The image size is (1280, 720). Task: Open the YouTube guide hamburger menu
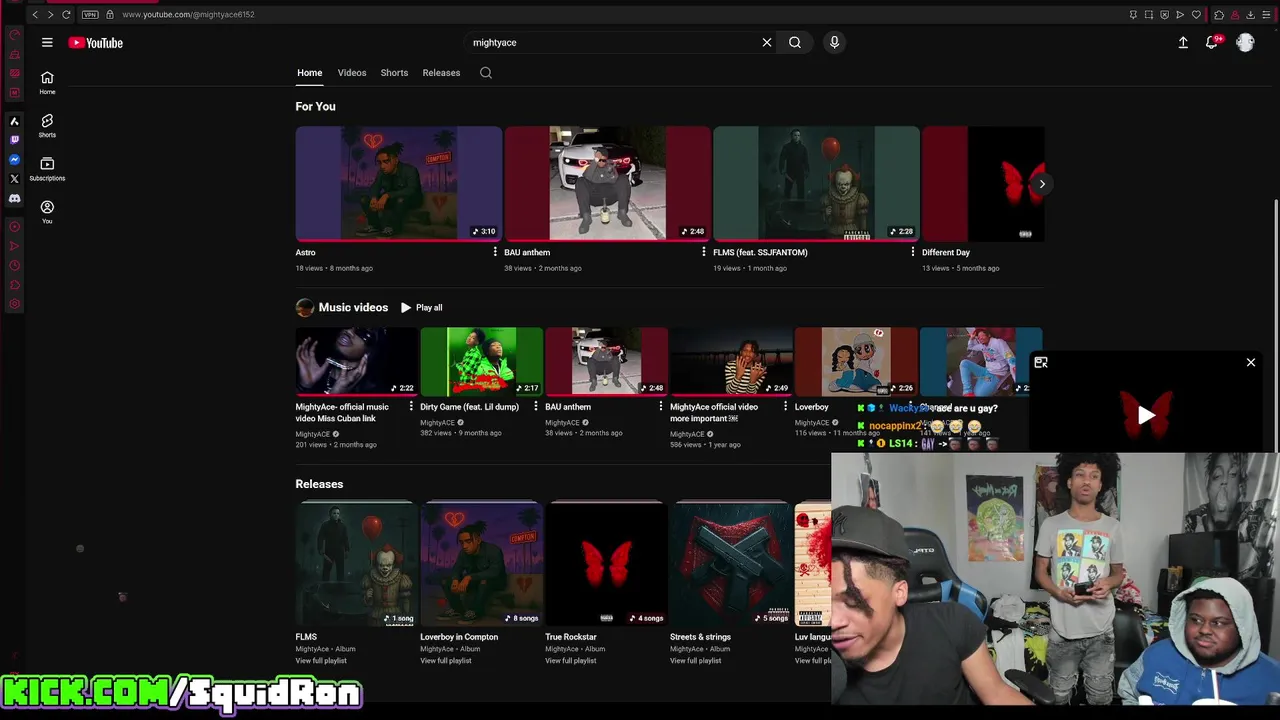tap(47, 42)
